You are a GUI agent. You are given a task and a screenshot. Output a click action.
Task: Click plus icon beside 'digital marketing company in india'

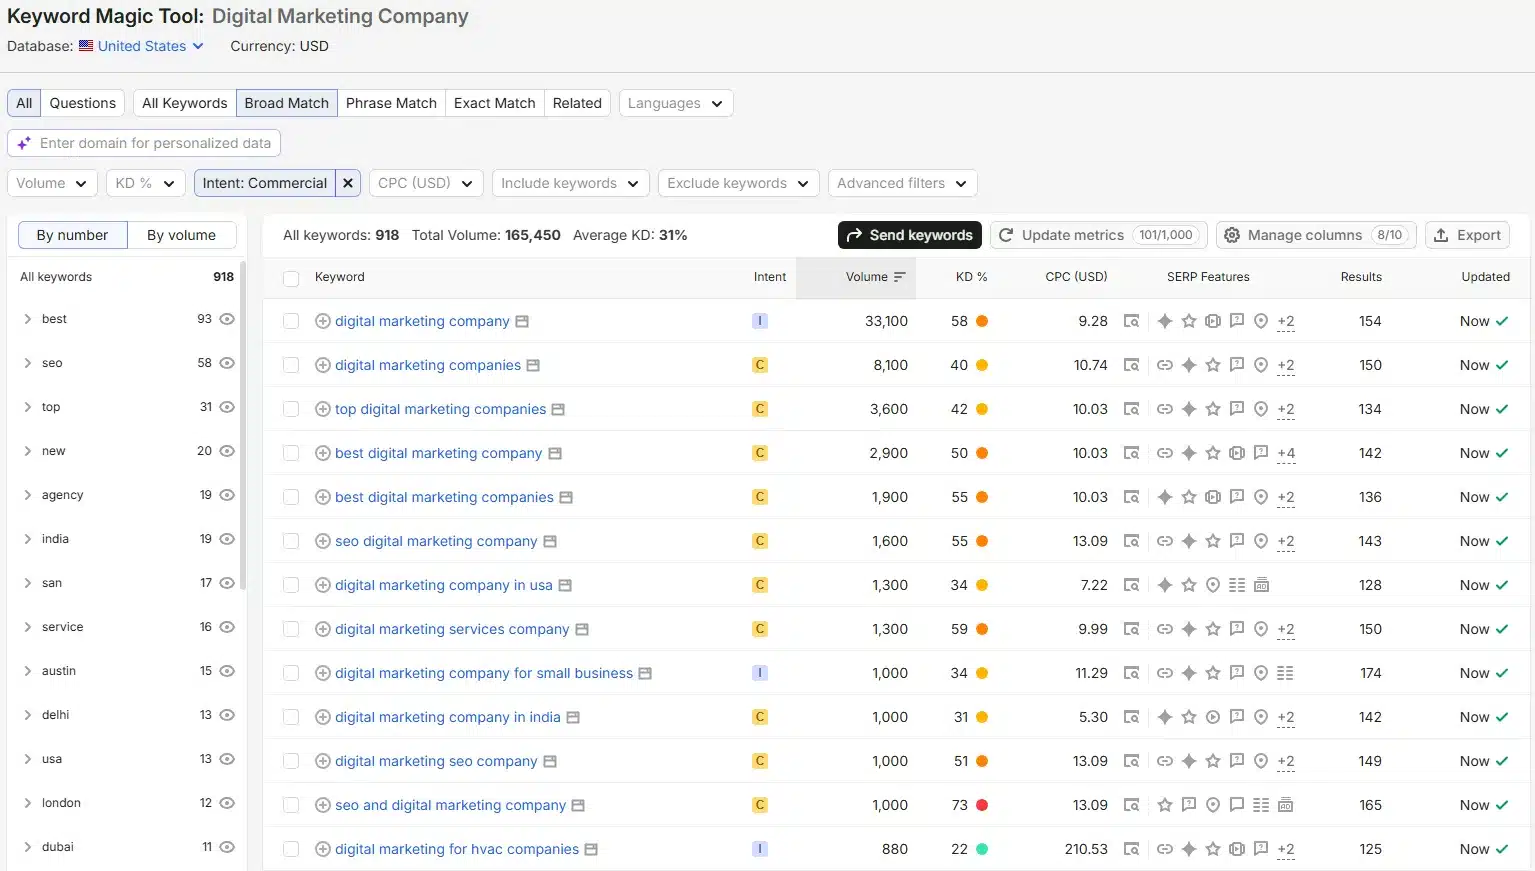(x=322, y=717)
